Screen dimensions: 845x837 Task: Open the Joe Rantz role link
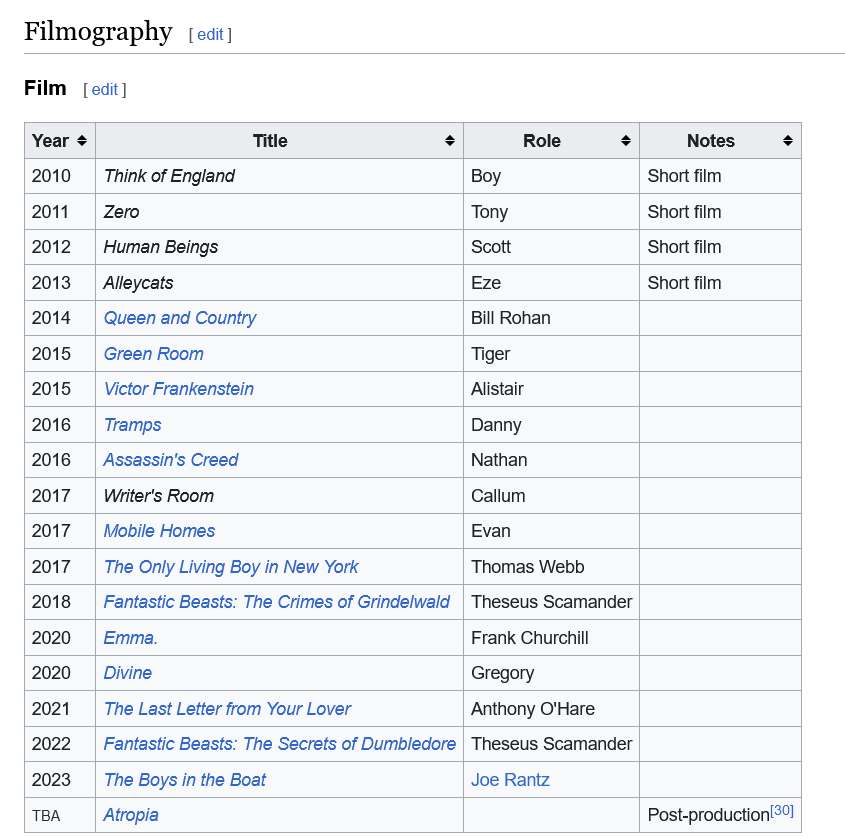click(510, 780)
